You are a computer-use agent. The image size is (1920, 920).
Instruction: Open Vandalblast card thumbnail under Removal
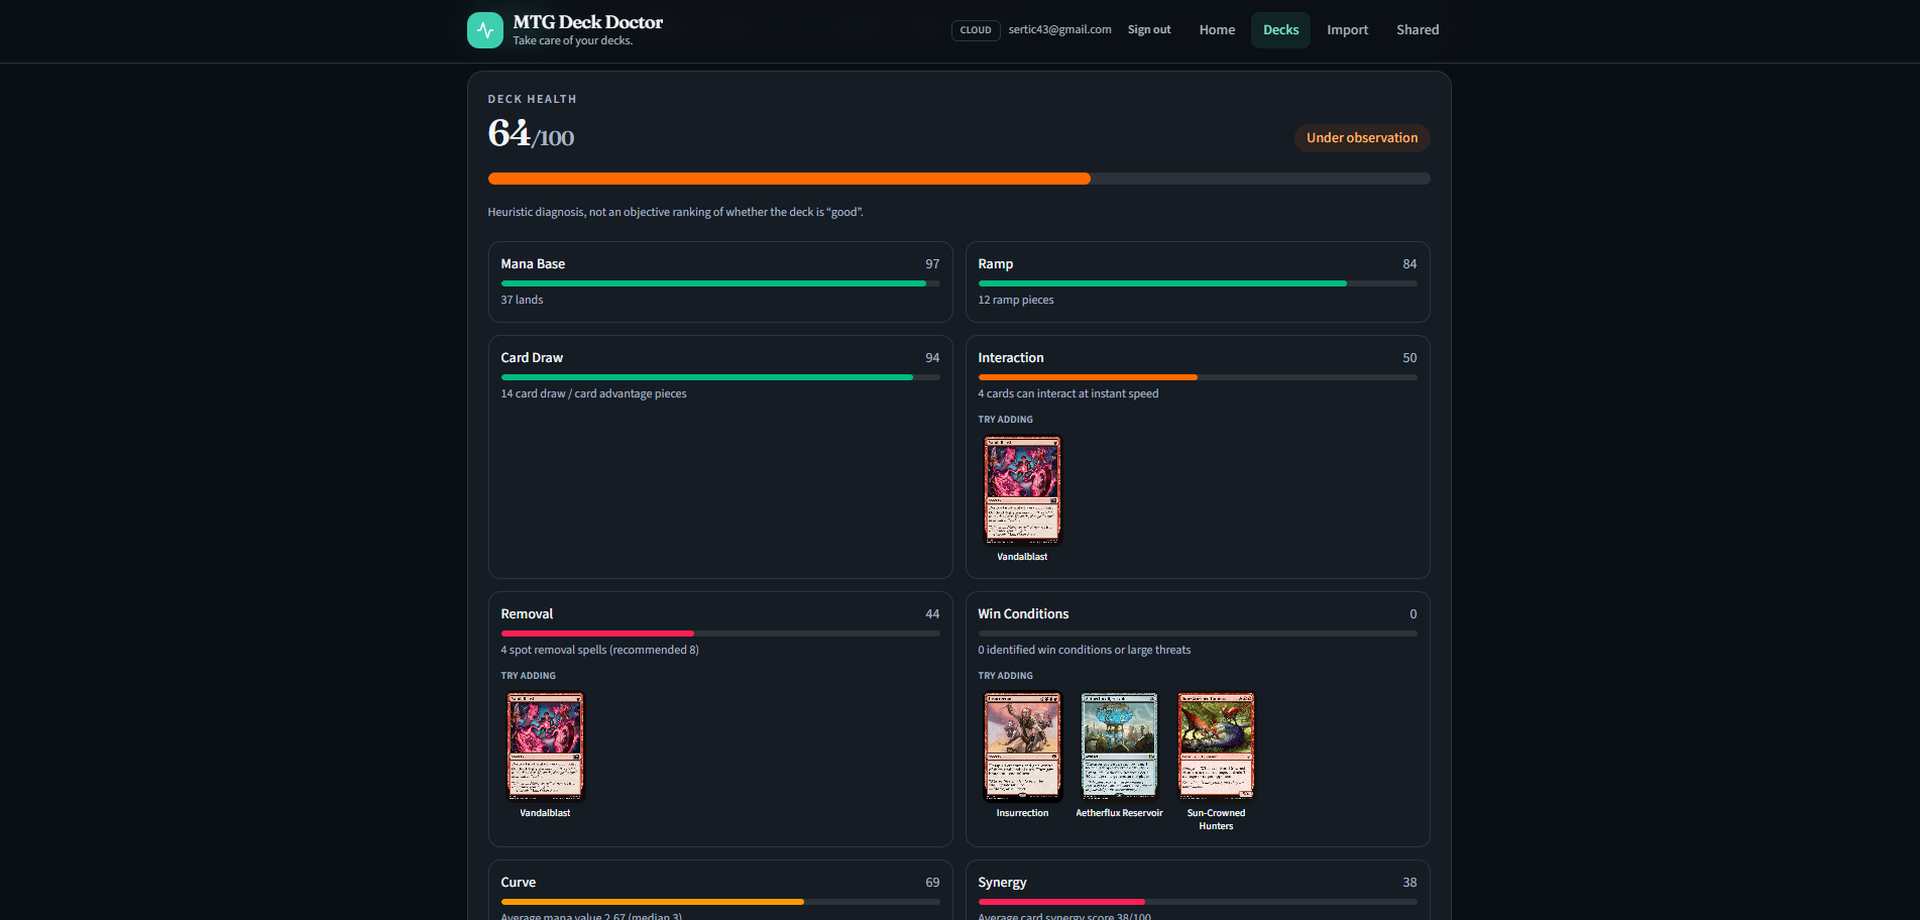tap(545, 746)
